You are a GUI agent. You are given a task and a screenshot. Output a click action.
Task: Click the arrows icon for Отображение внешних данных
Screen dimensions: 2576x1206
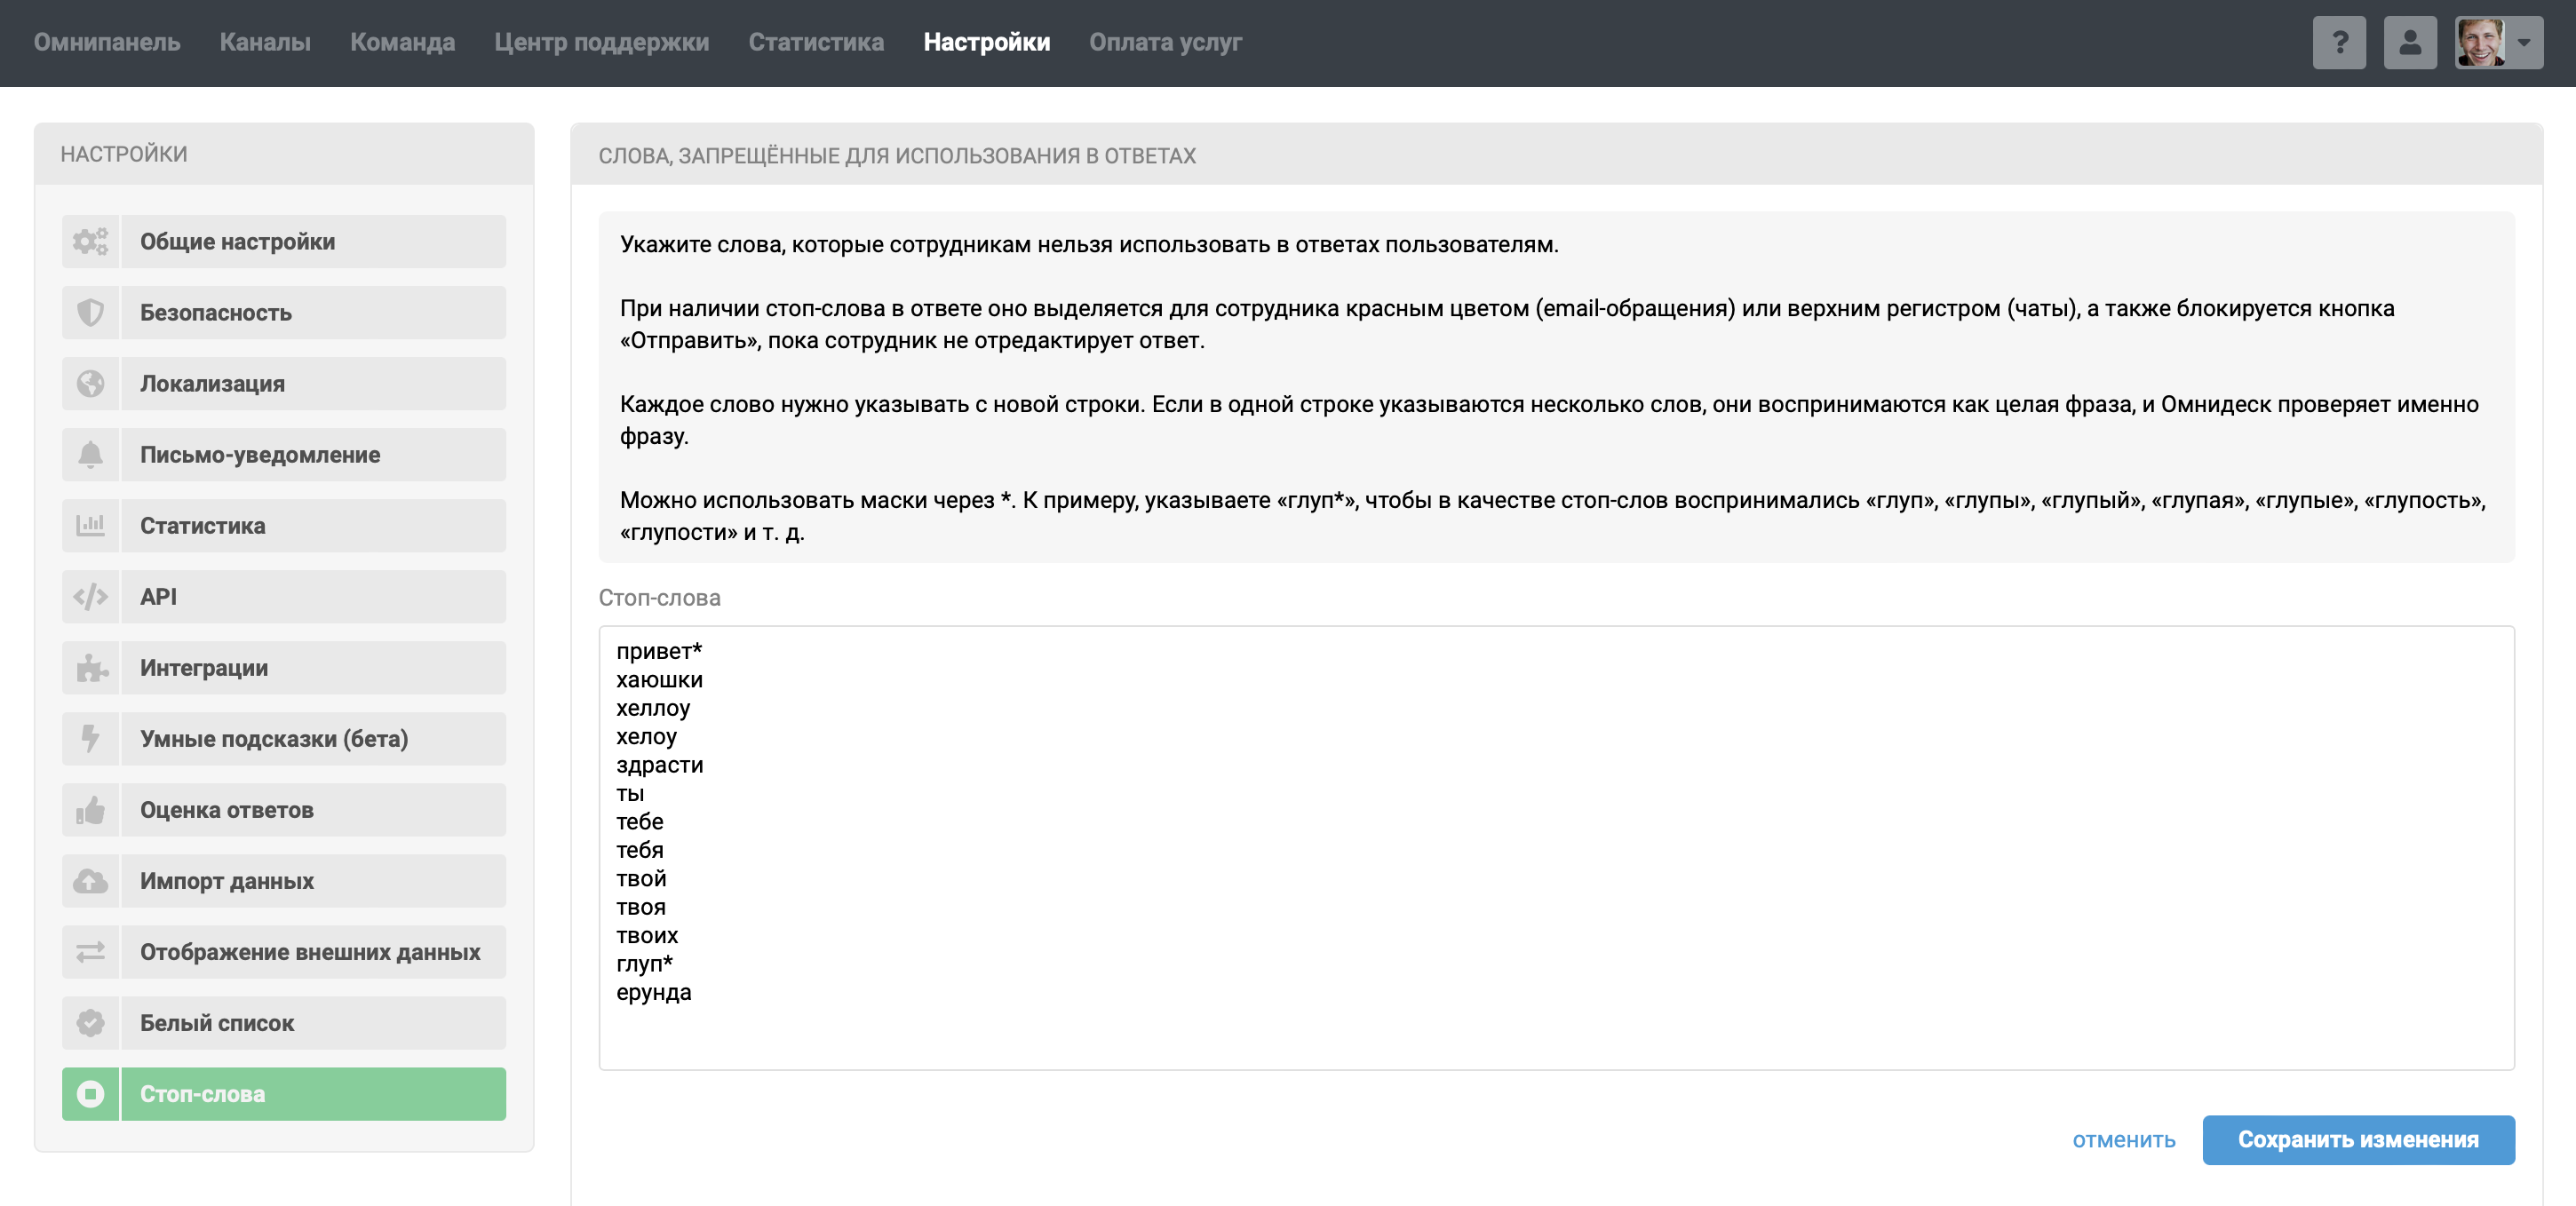click(x=90, y=951)
